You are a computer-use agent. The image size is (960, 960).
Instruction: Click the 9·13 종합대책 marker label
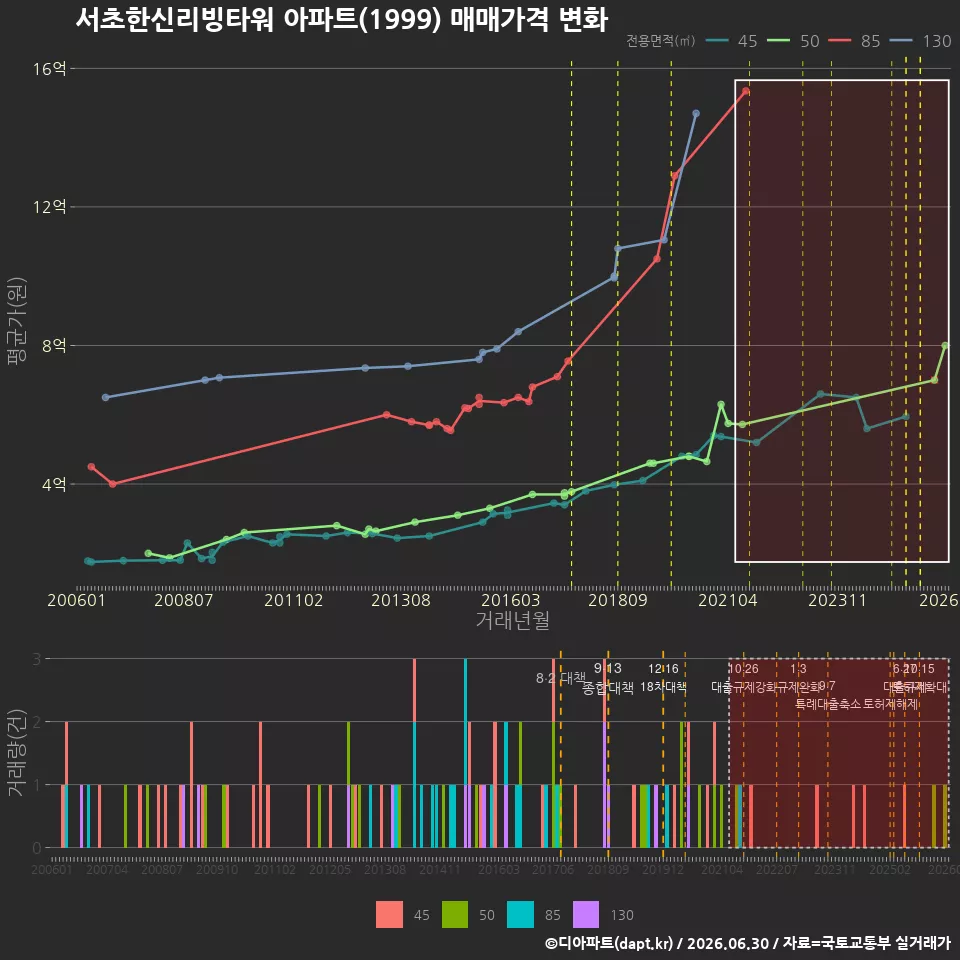coord(607,678)
